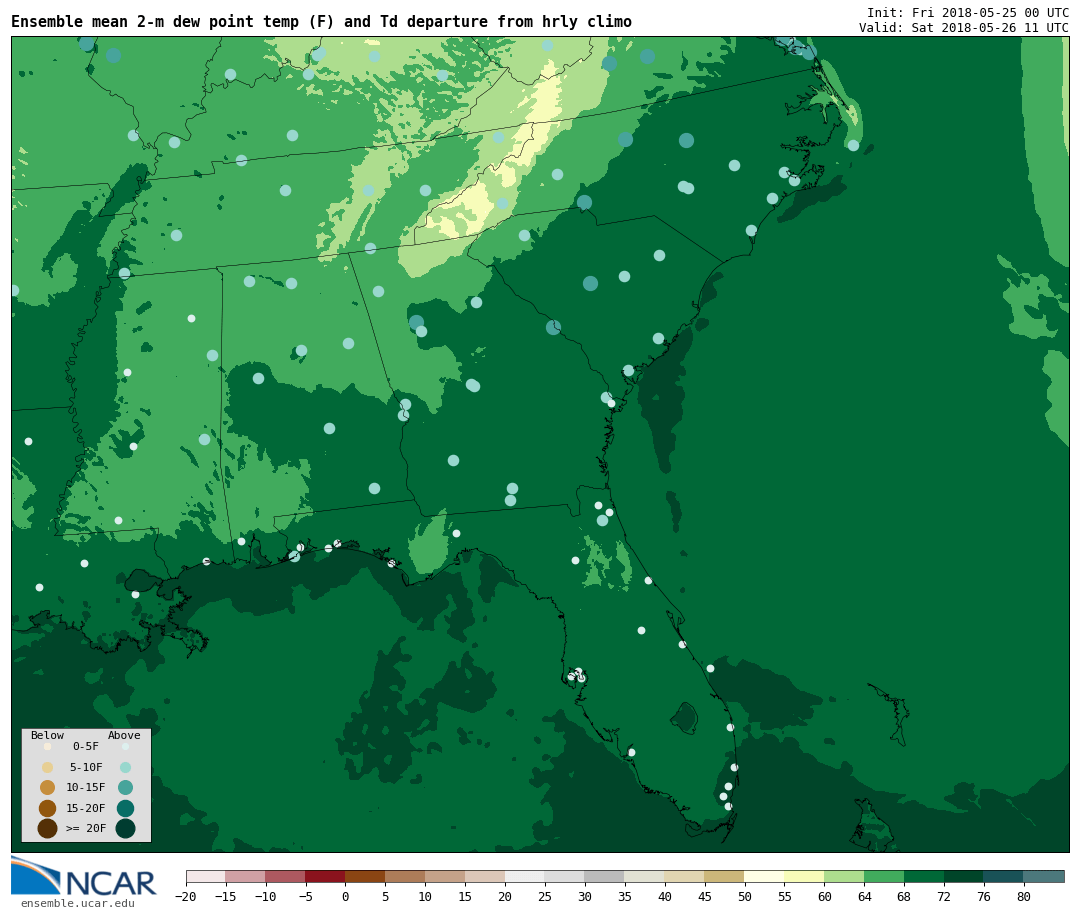
Task: Pick the above-80 gray-teal colorbar swatch
Action: click(x=1044, y=876)
